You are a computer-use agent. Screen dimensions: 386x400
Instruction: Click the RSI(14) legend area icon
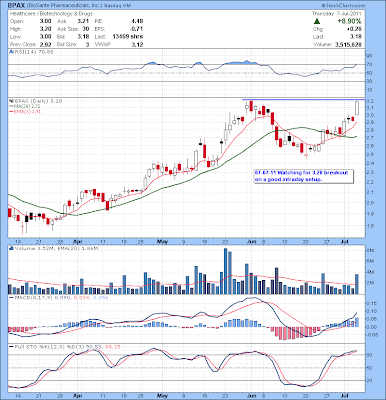click(x=11, y=52)
